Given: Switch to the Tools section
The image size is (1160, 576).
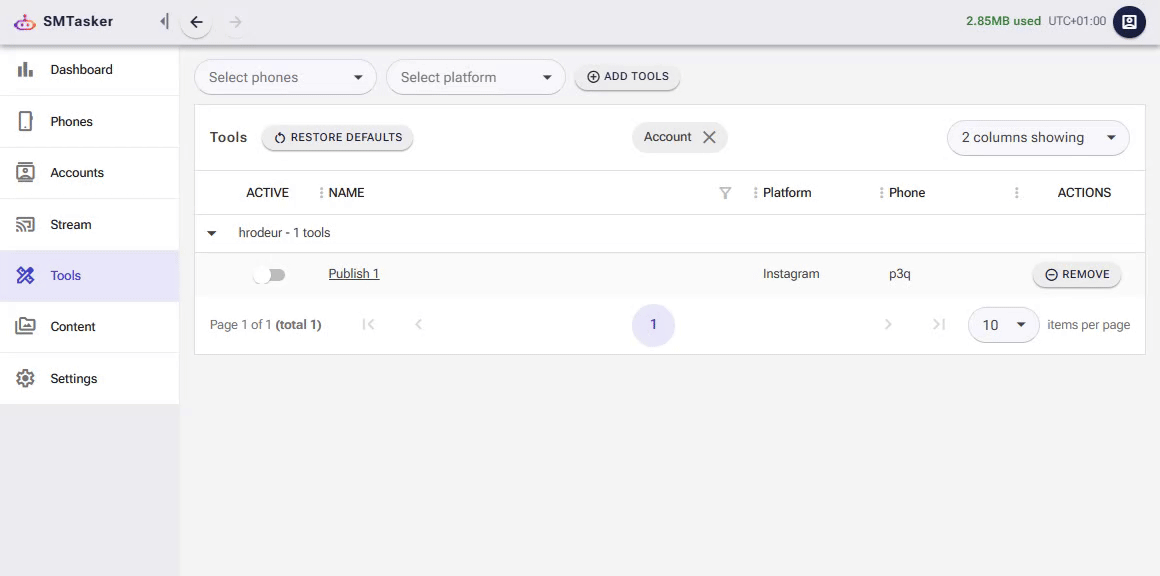Looking at the screenshot, I should pyautogui.click(x=25, y=275).
